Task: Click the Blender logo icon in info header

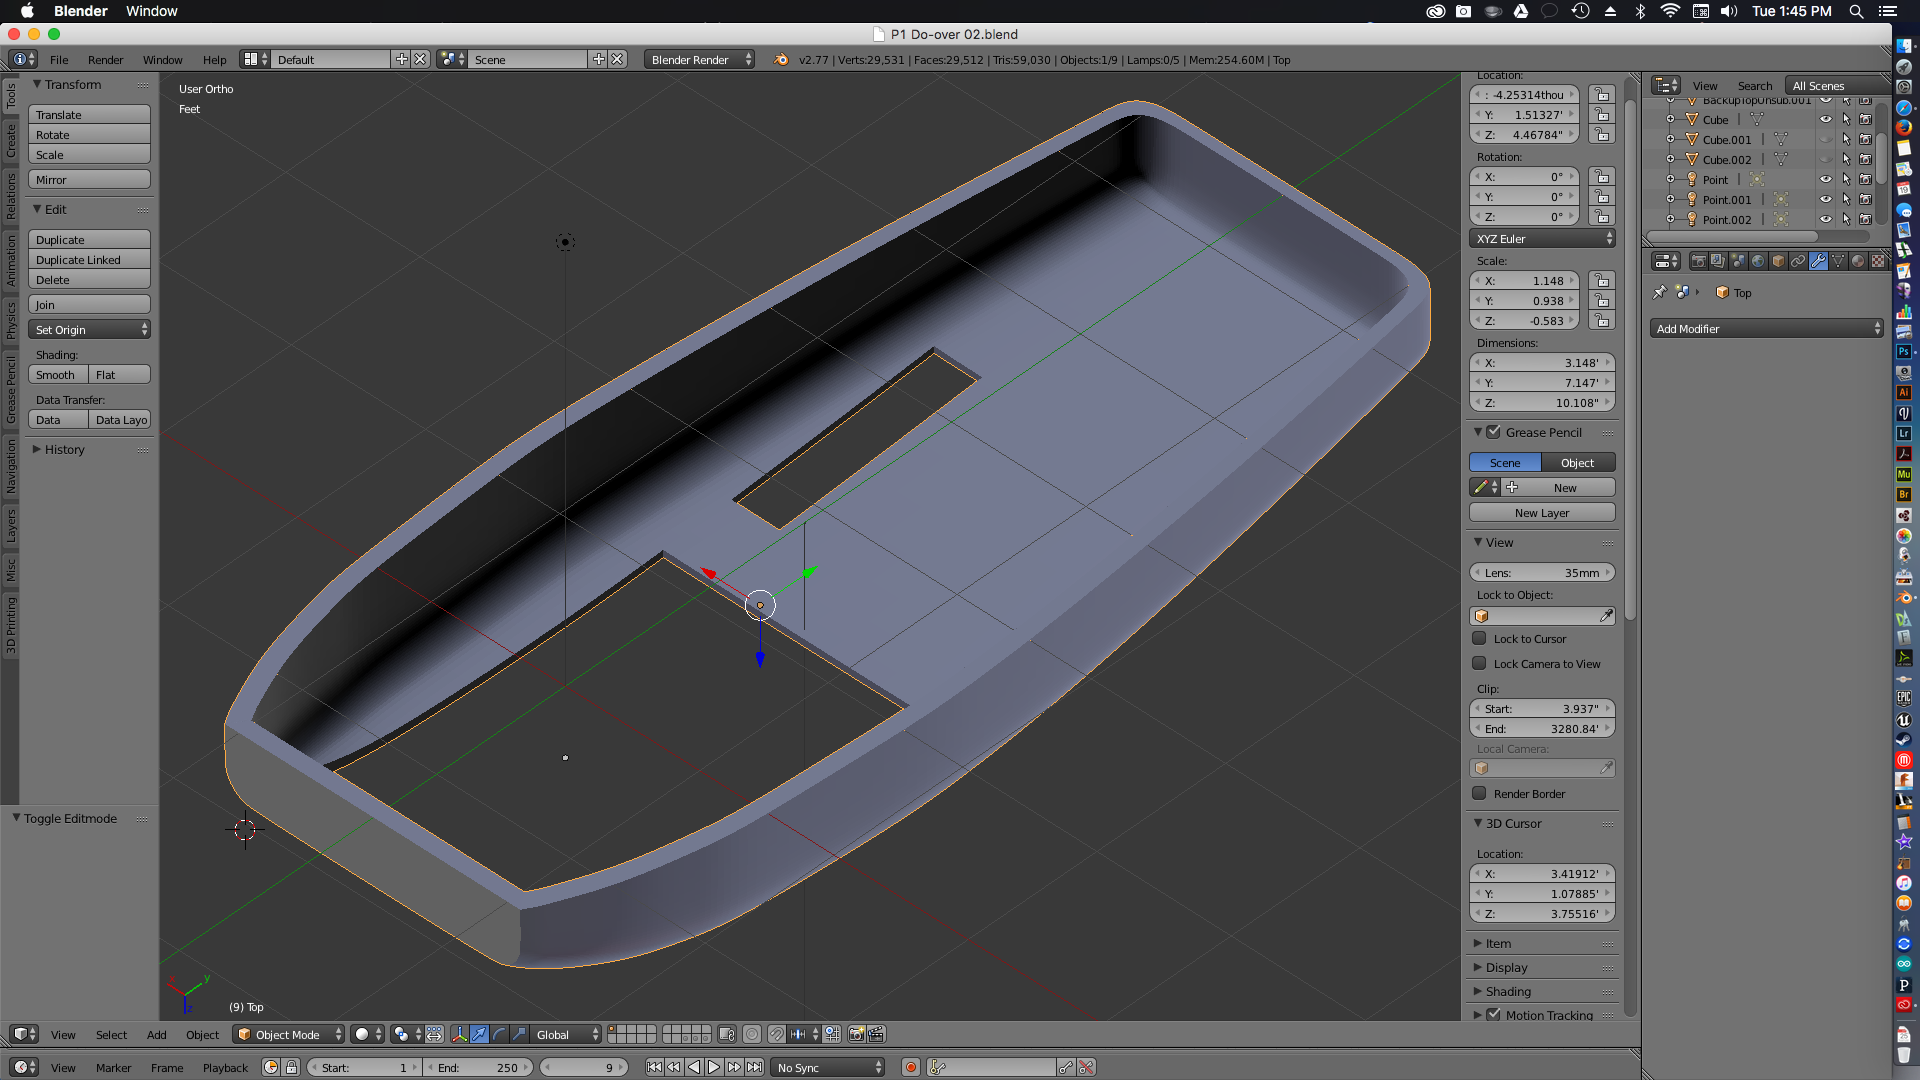Action: click(780, 59)
